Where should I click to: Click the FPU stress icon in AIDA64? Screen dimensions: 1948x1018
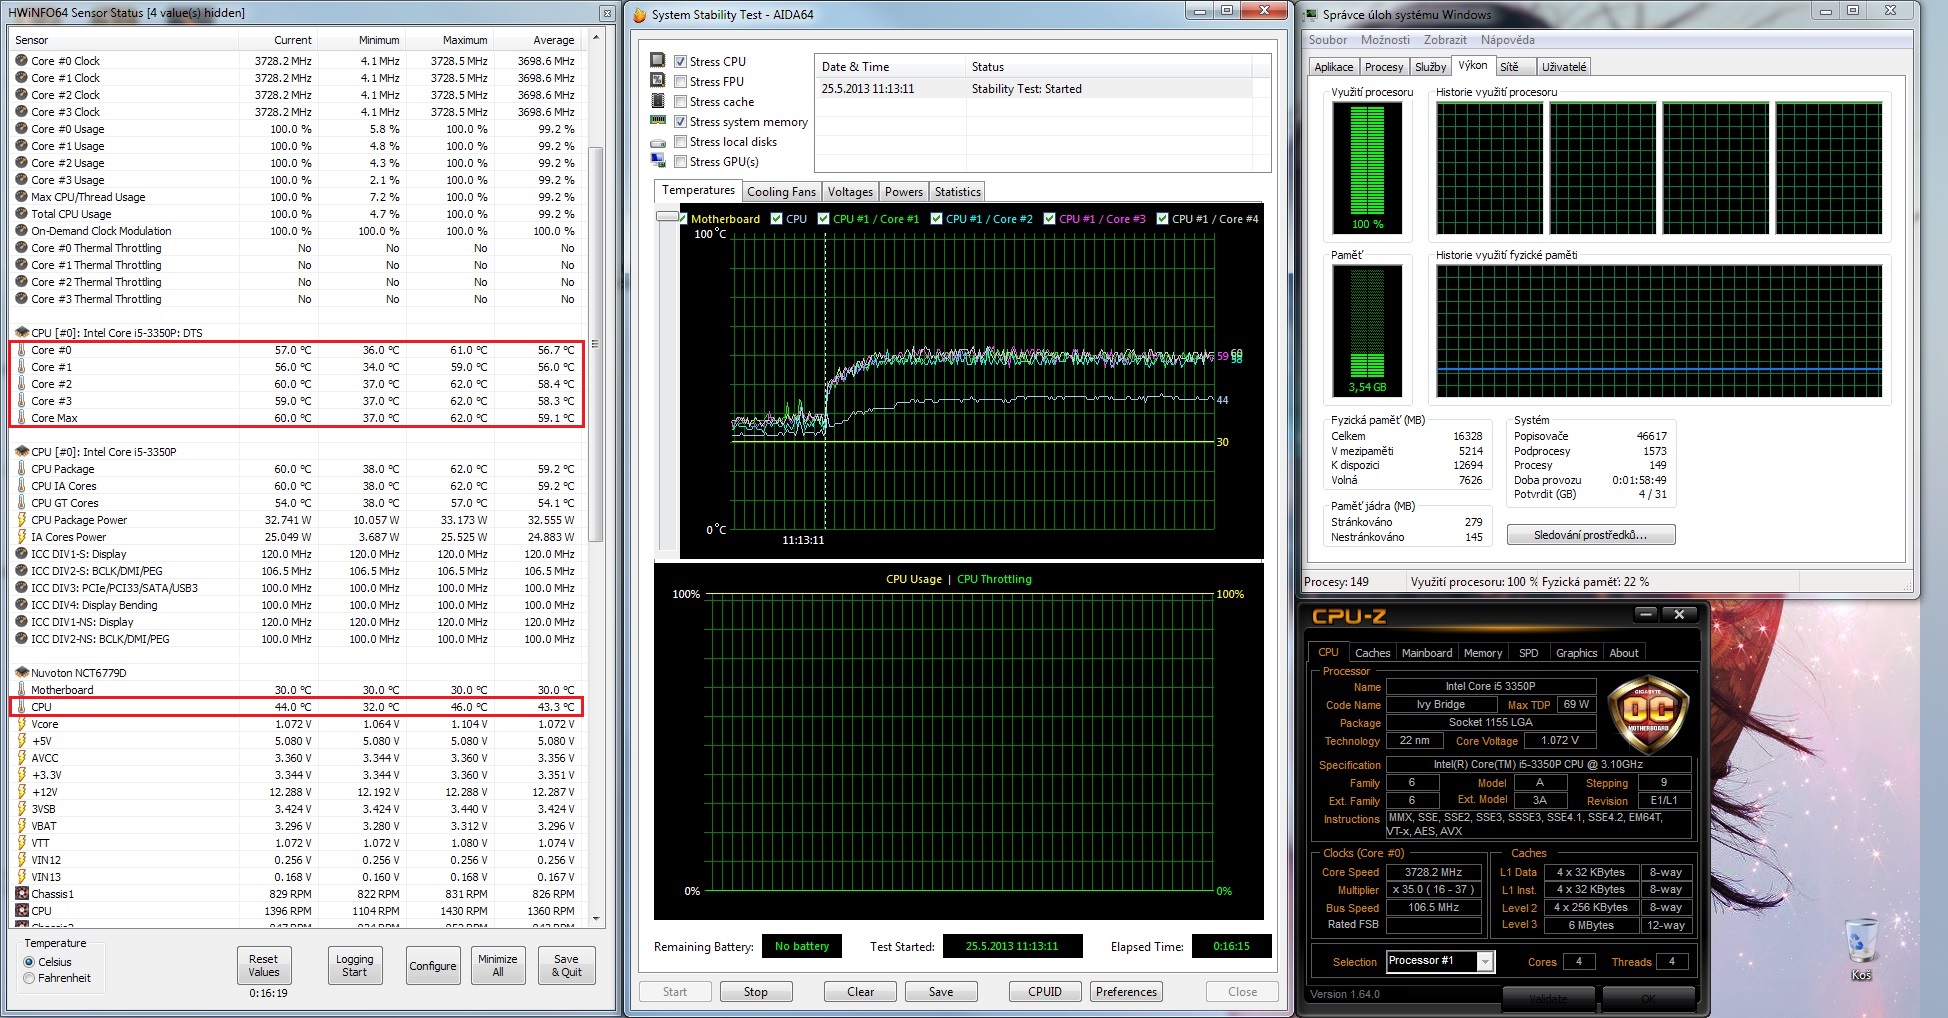coord(657,80)
